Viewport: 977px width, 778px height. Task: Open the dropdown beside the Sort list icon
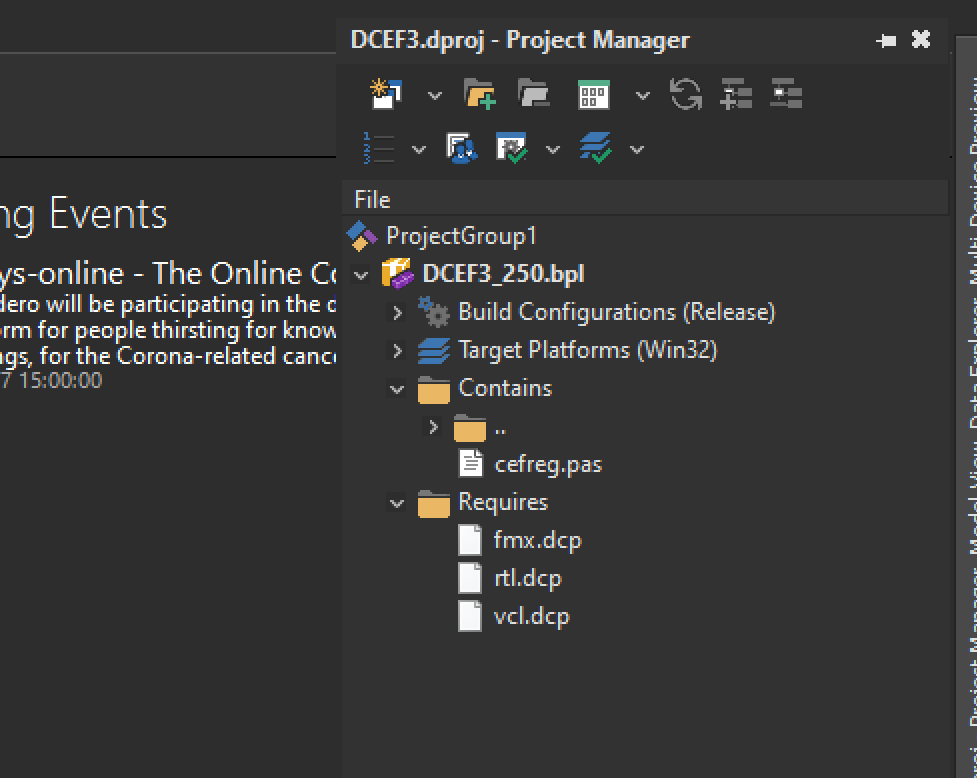419,149
